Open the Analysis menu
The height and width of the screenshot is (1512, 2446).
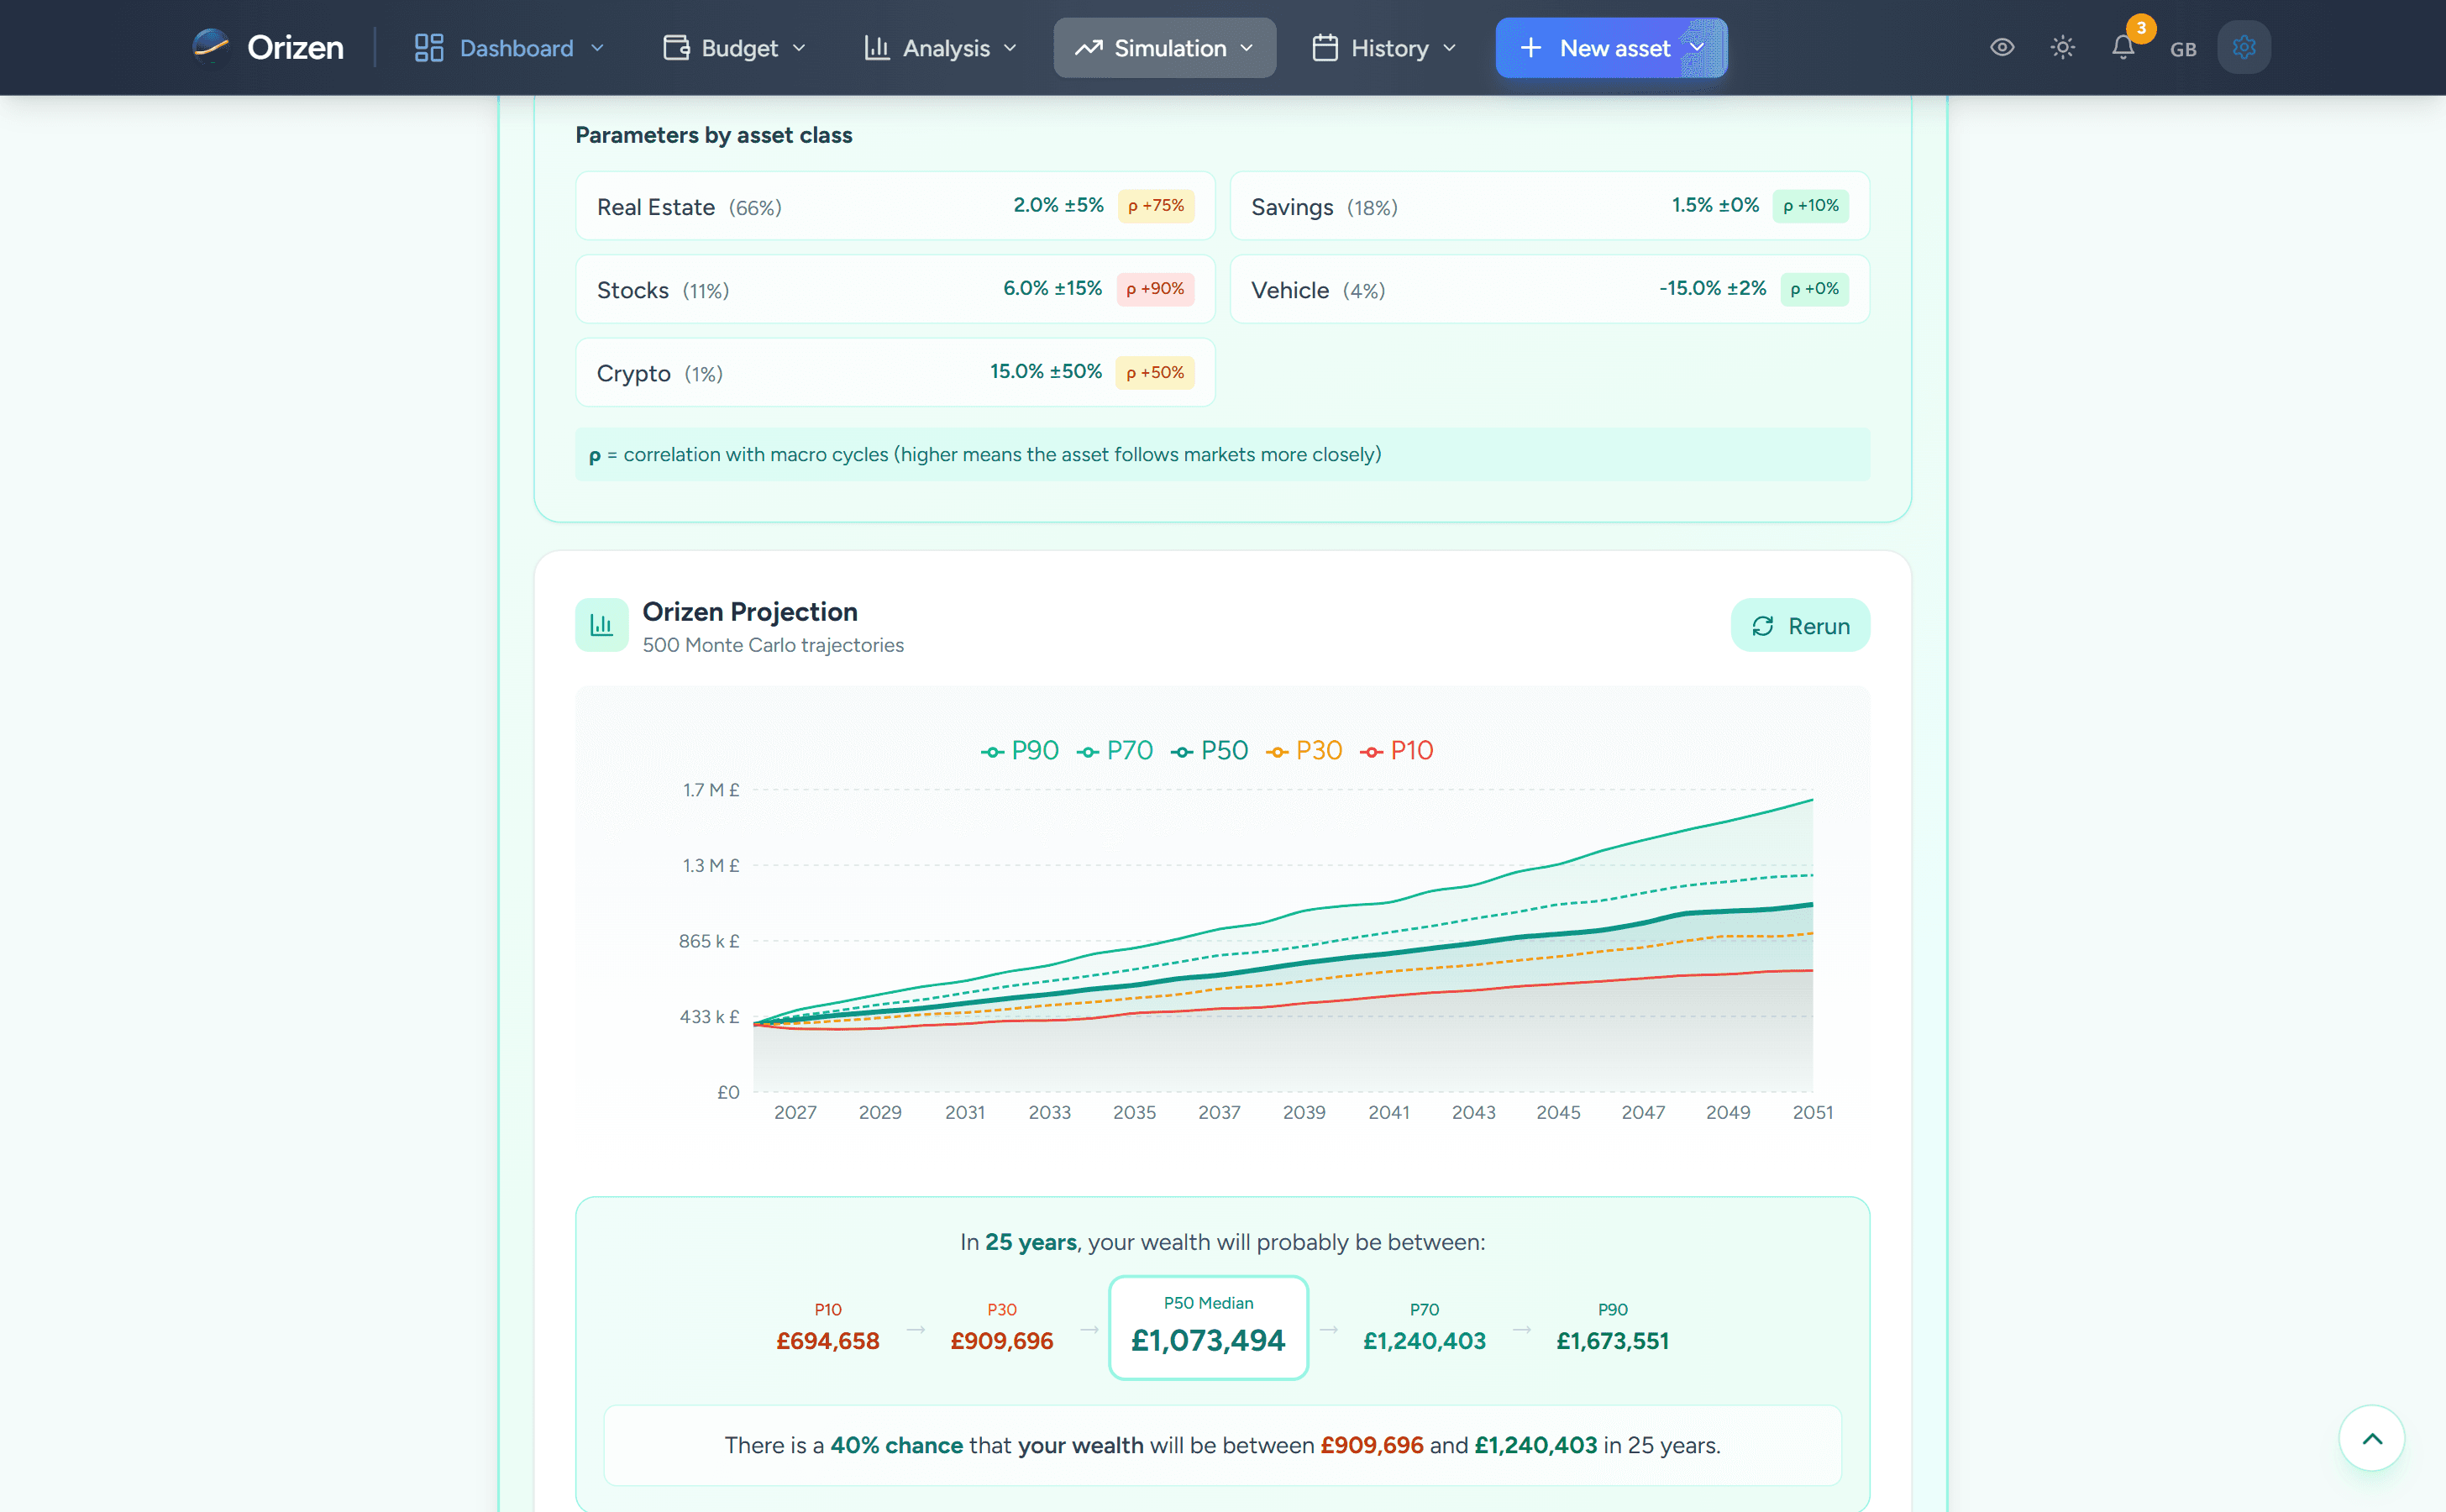click(941, 48)
